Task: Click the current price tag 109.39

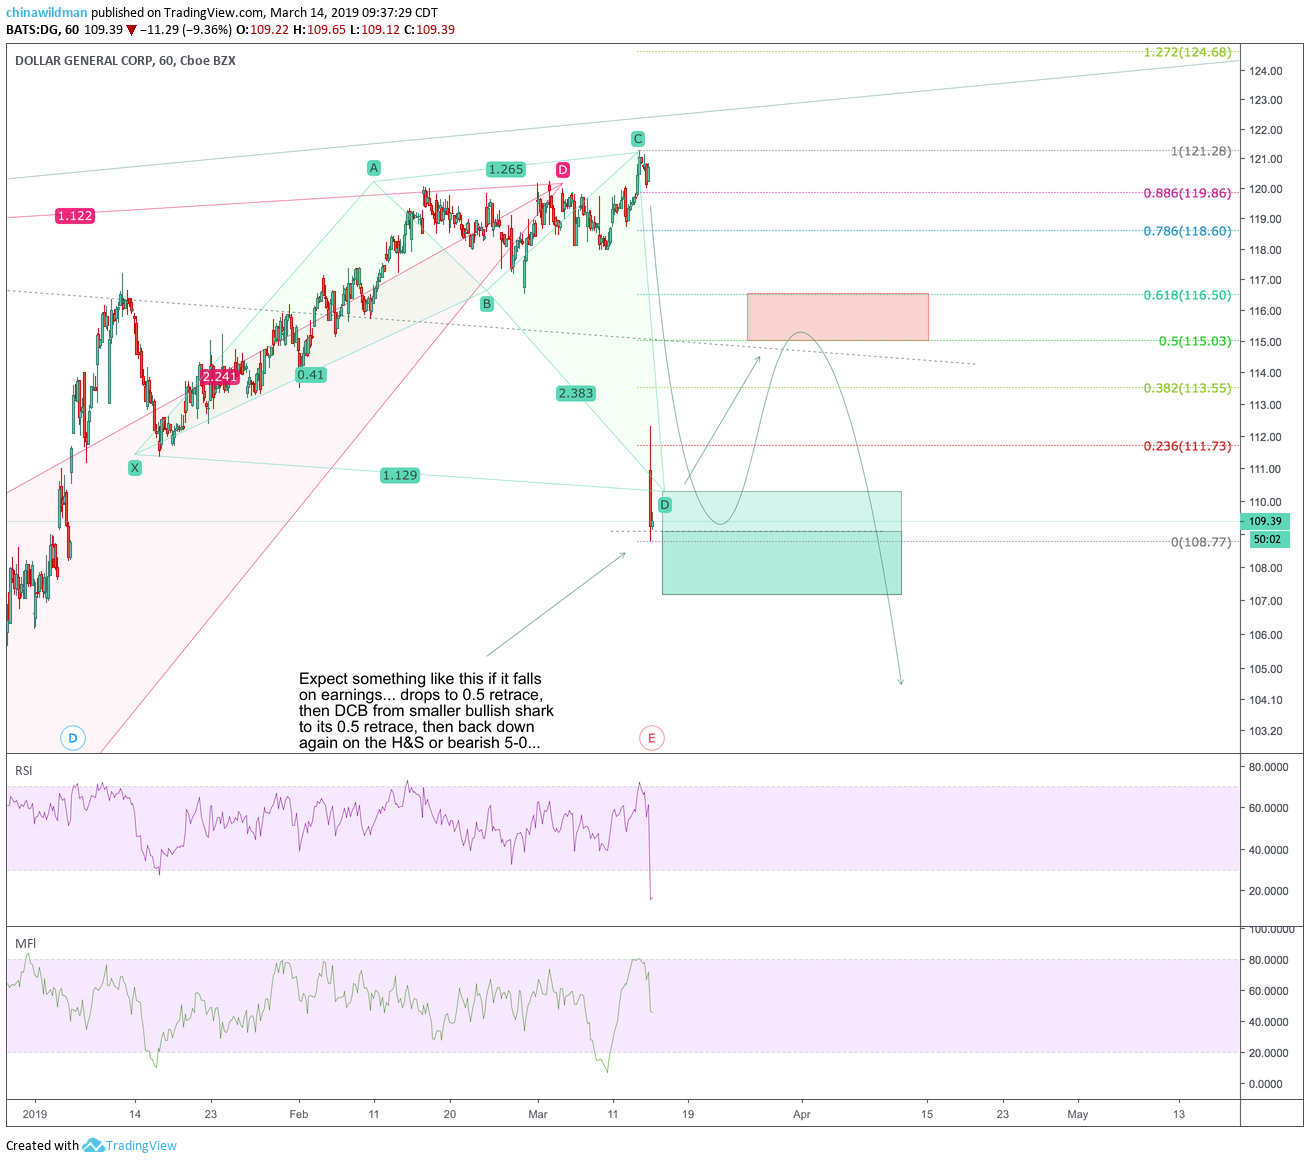Action: pyautogui.click(x=1265, y=521)
